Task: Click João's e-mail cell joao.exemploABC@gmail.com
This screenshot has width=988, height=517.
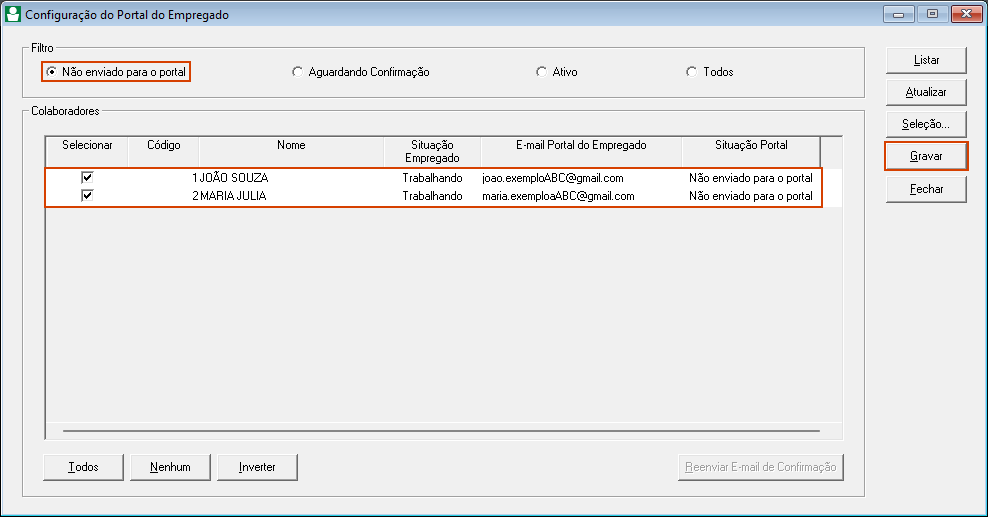Action: coord(553,178)
